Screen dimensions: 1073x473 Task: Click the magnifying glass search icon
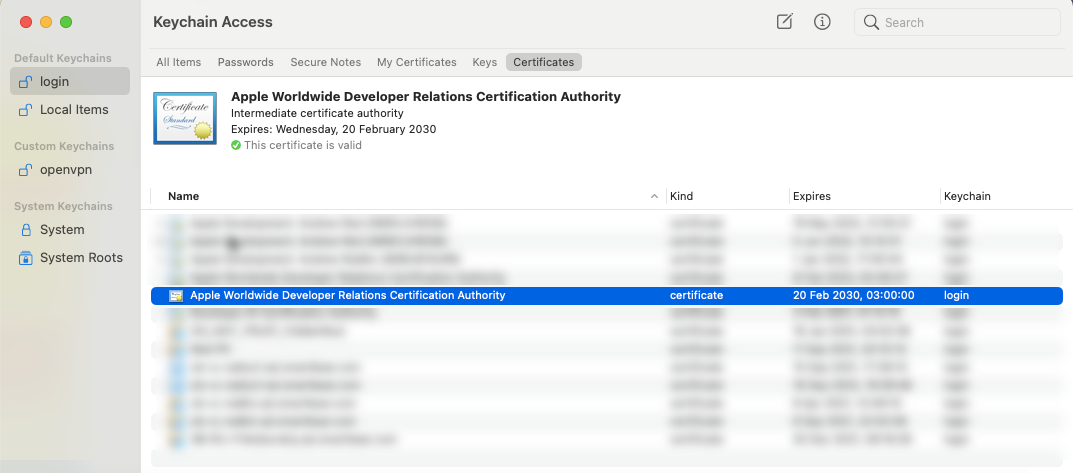(x=871, y=22)
